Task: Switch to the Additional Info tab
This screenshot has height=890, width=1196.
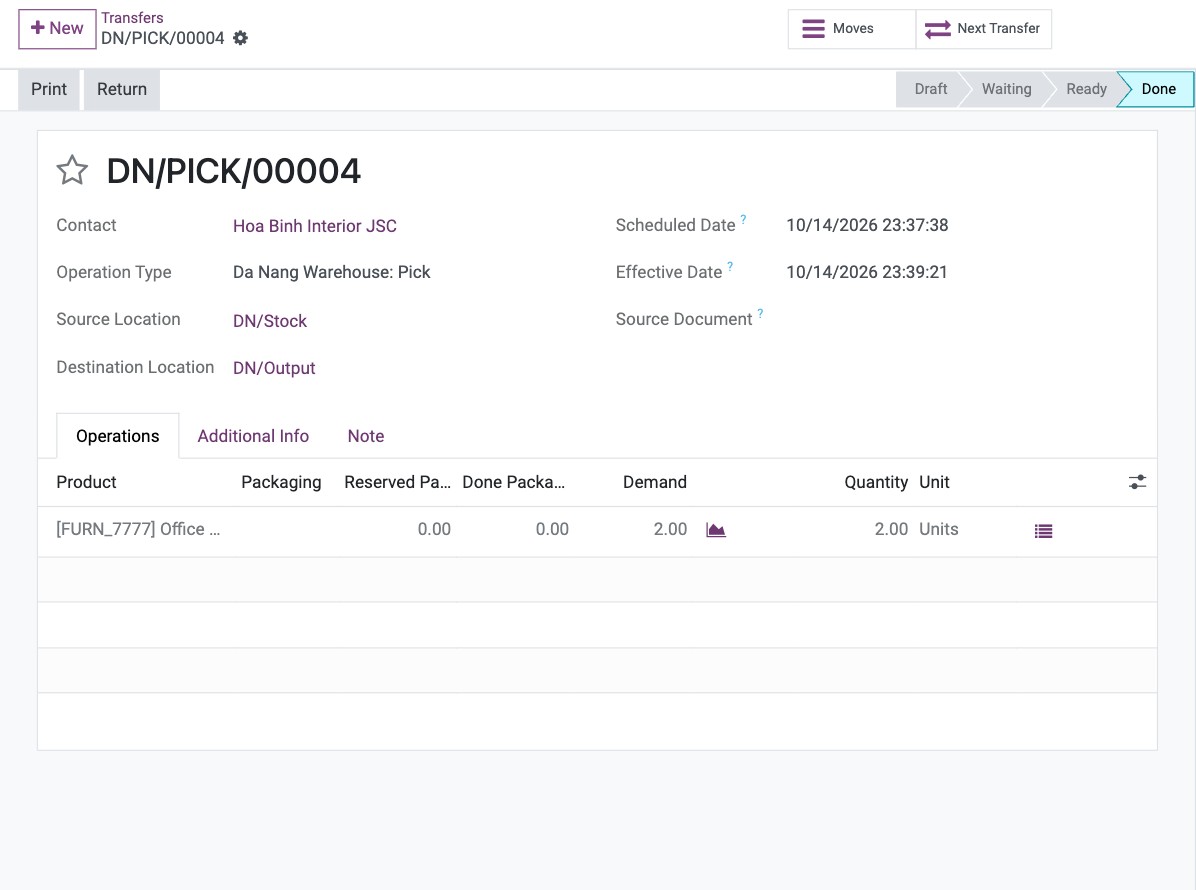Action: pyautogui.click(x=253, y=436)
